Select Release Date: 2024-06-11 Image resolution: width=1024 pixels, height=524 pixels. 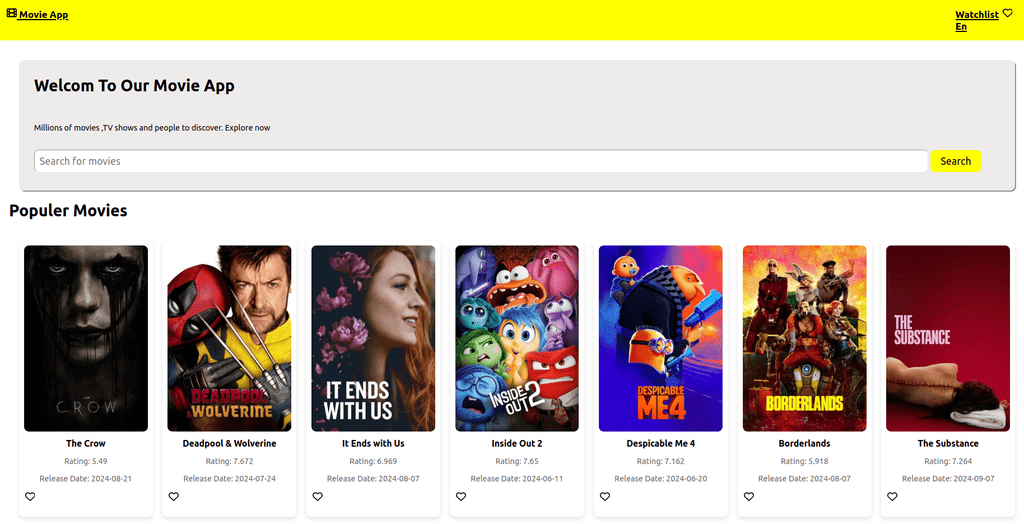(517, 479)
